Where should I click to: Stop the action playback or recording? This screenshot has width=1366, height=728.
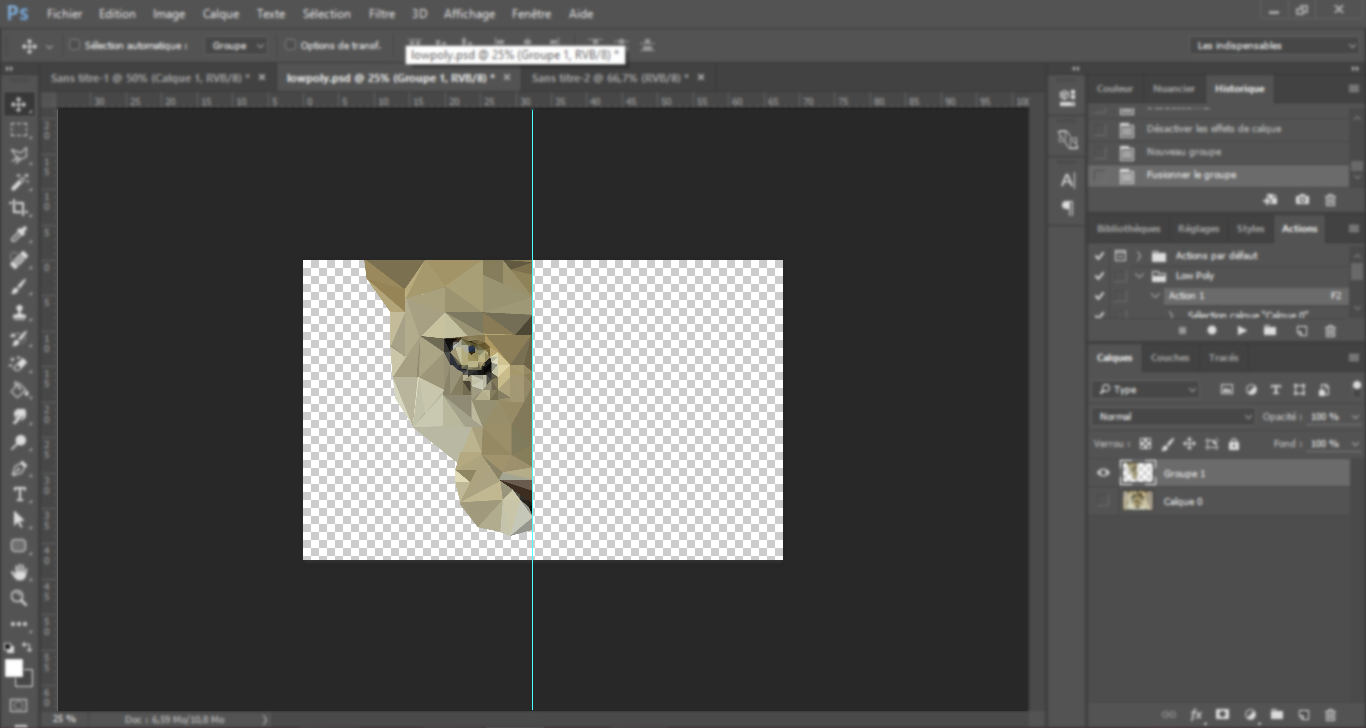[1183, 331]
